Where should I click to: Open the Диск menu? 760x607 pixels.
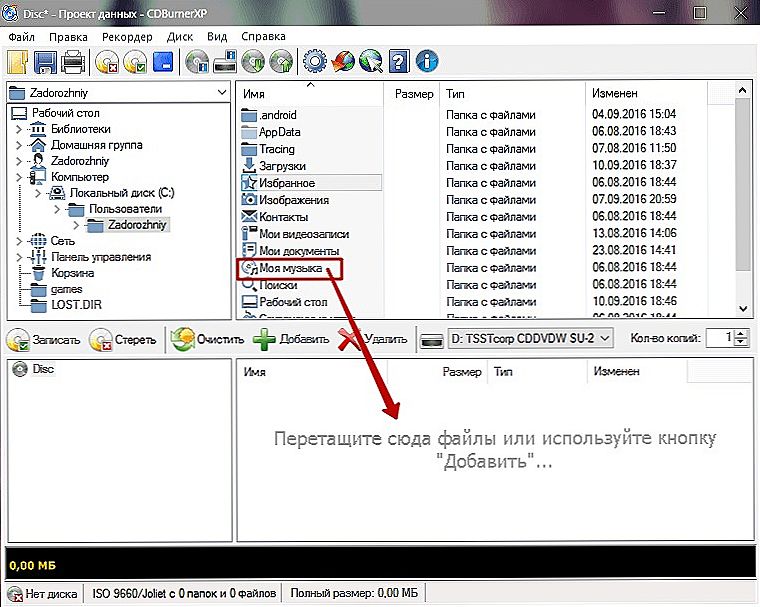pos(180,37)
